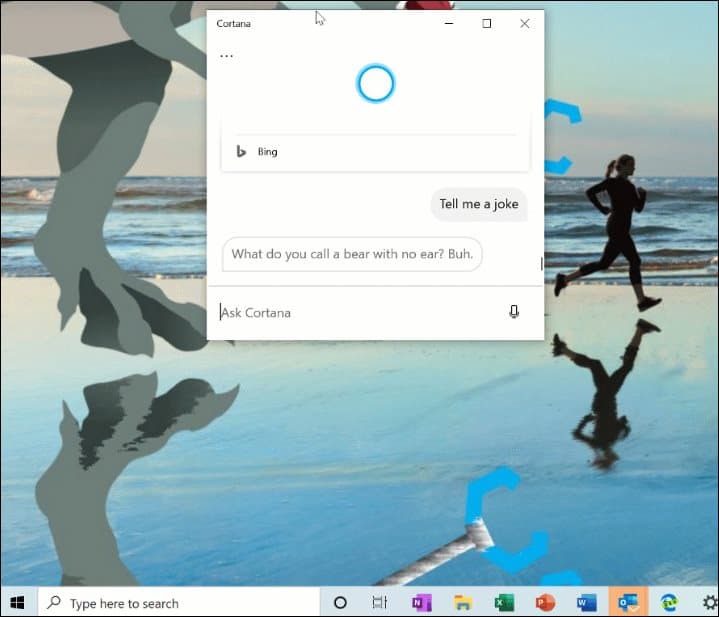Open Microsoft Edge from the taskbar
The height and width of the screenshot is (617, 719).
[669, 602]
